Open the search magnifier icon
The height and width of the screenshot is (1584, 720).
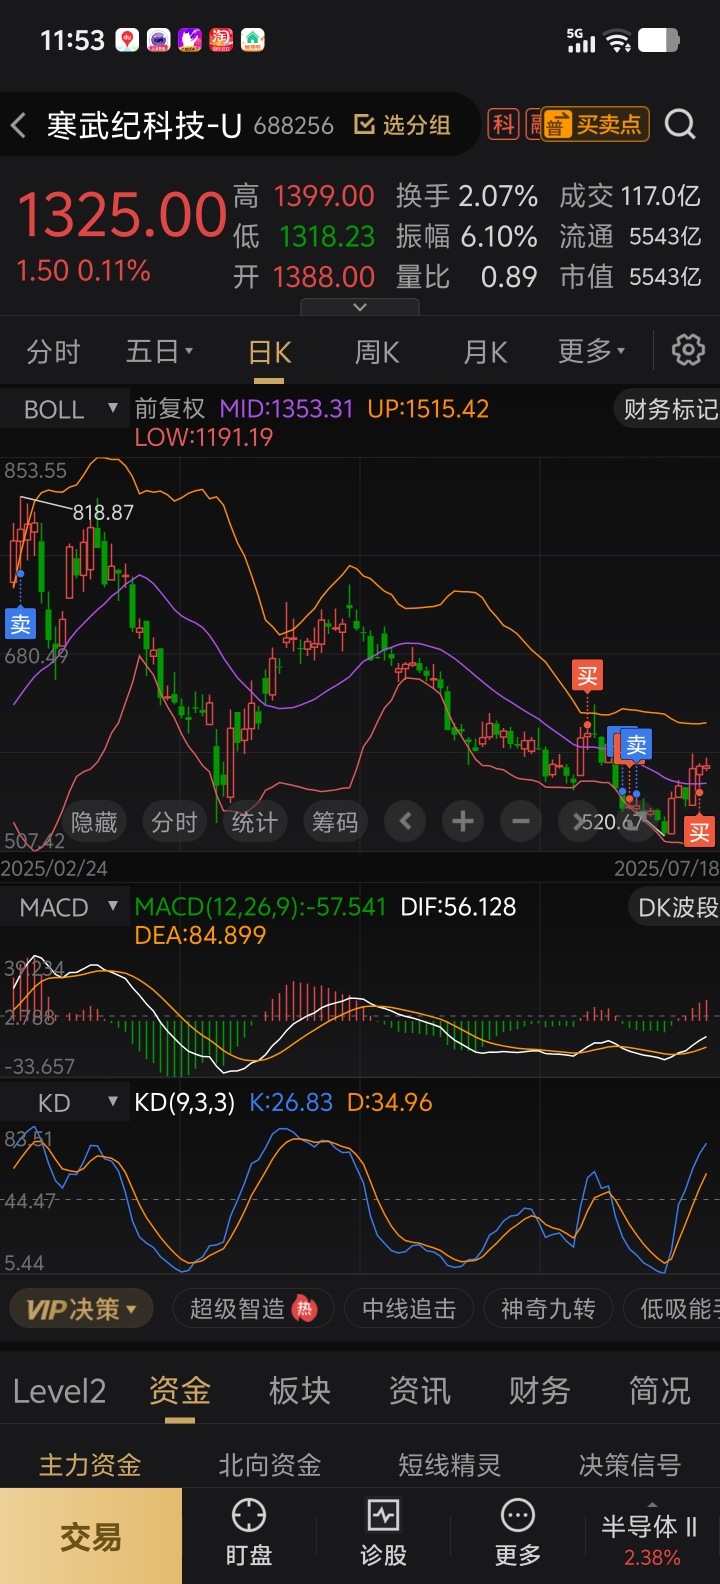pyautogui.click(x=681, y=124)
